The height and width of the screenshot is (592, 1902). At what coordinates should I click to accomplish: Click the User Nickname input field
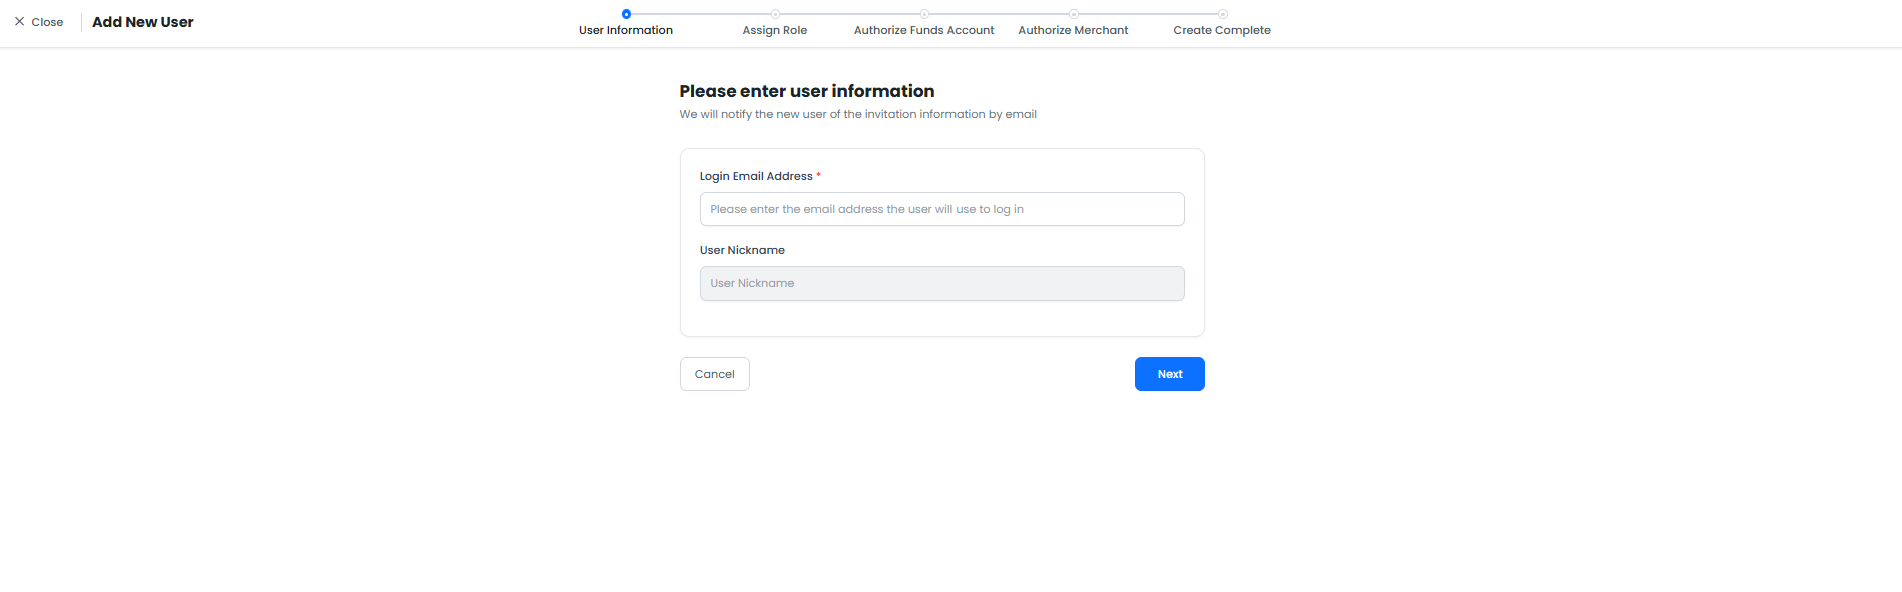point(942,283)
